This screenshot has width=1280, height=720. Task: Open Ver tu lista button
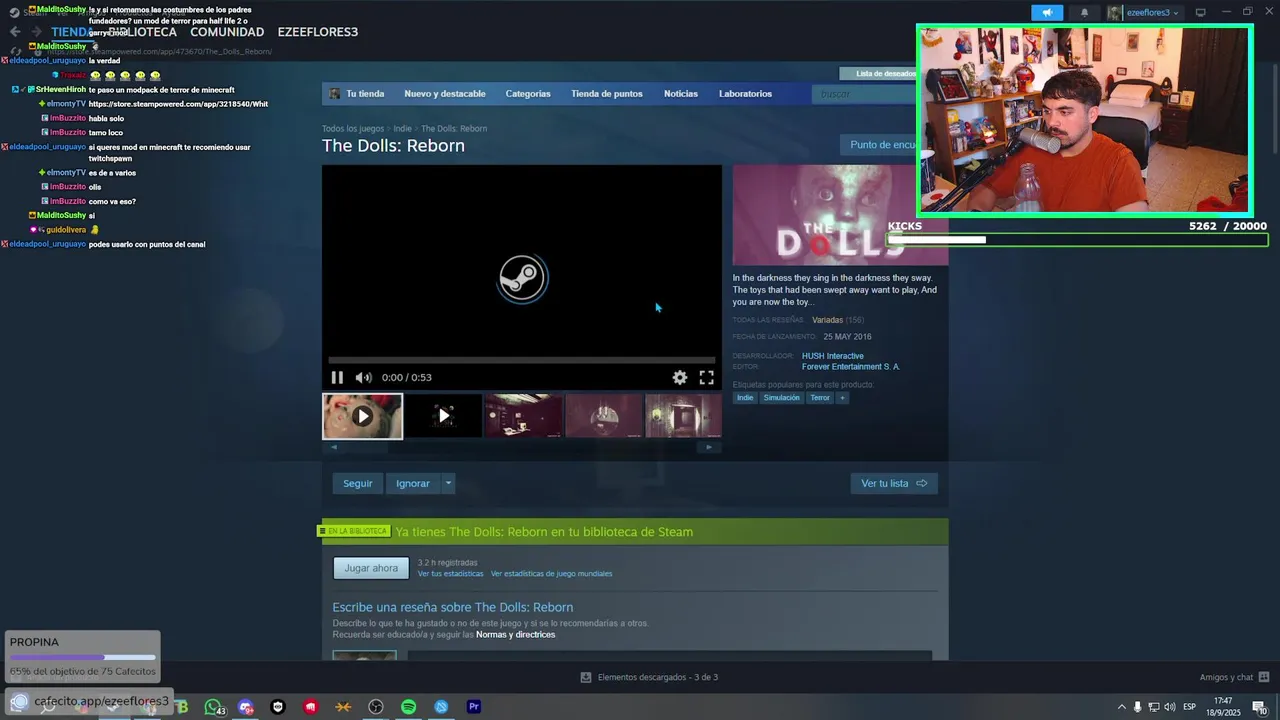coord(894,483)
